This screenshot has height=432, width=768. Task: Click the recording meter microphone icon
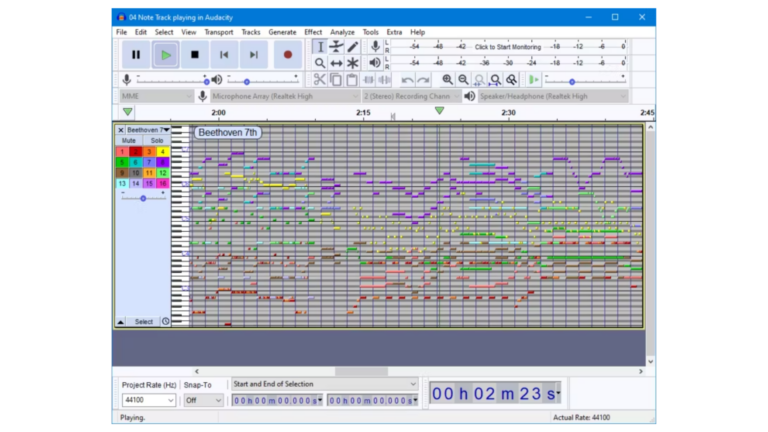(375, 47)
